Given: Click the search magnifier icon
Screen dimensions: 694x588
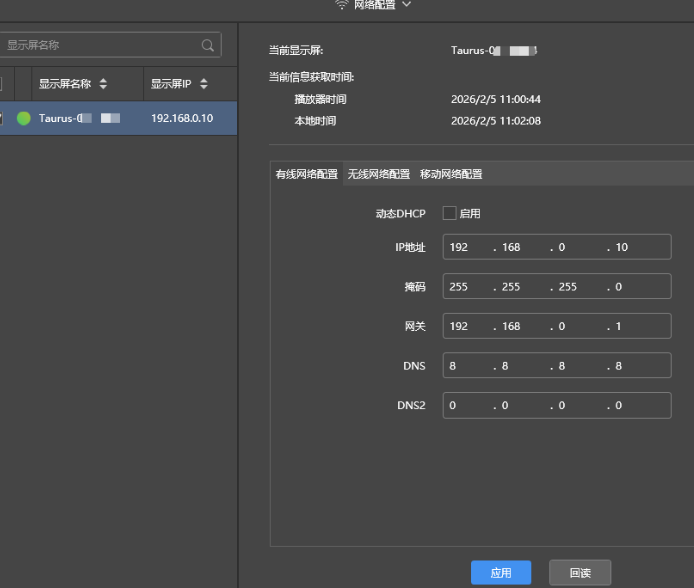Looking at the screenshot, I should pyautogui.click(x=208, y=45).
